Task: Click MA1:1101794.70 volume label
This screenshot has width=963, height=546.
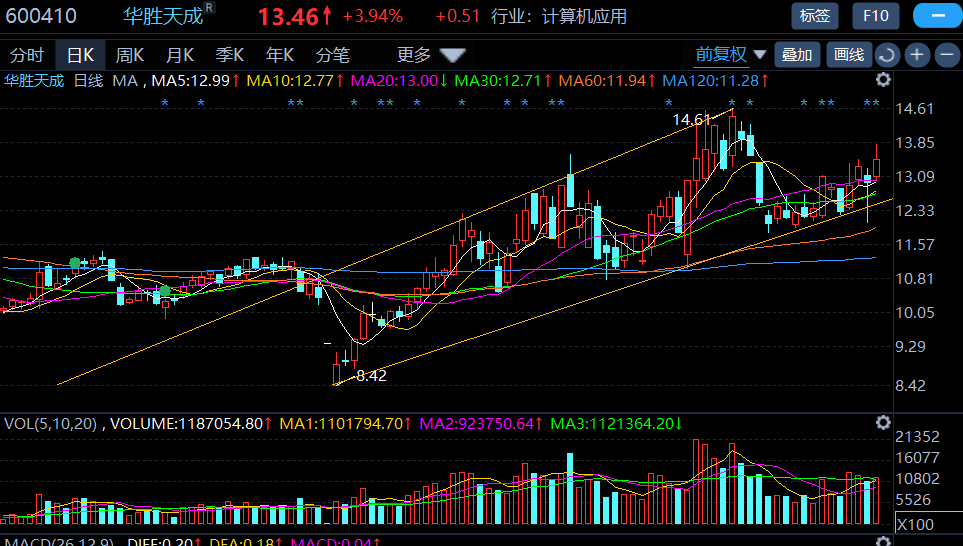Action: [345, 424]
